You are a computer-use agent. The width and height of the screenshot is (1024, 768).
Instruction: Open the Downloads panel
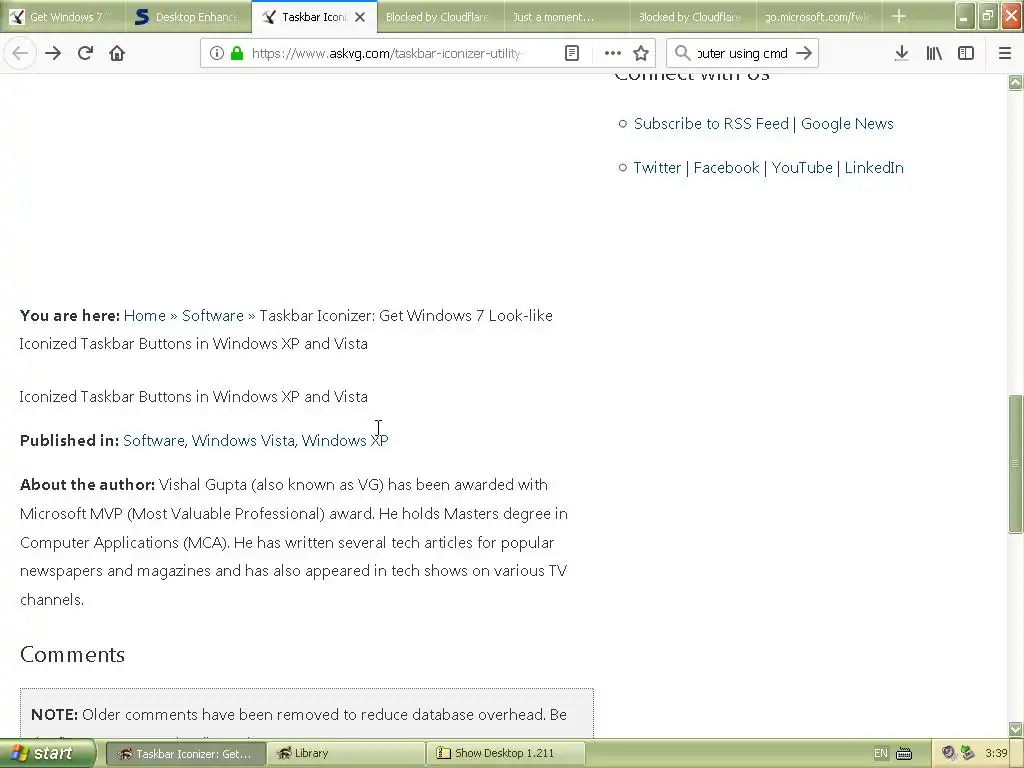pyautogui.click(x=901, y=53)
